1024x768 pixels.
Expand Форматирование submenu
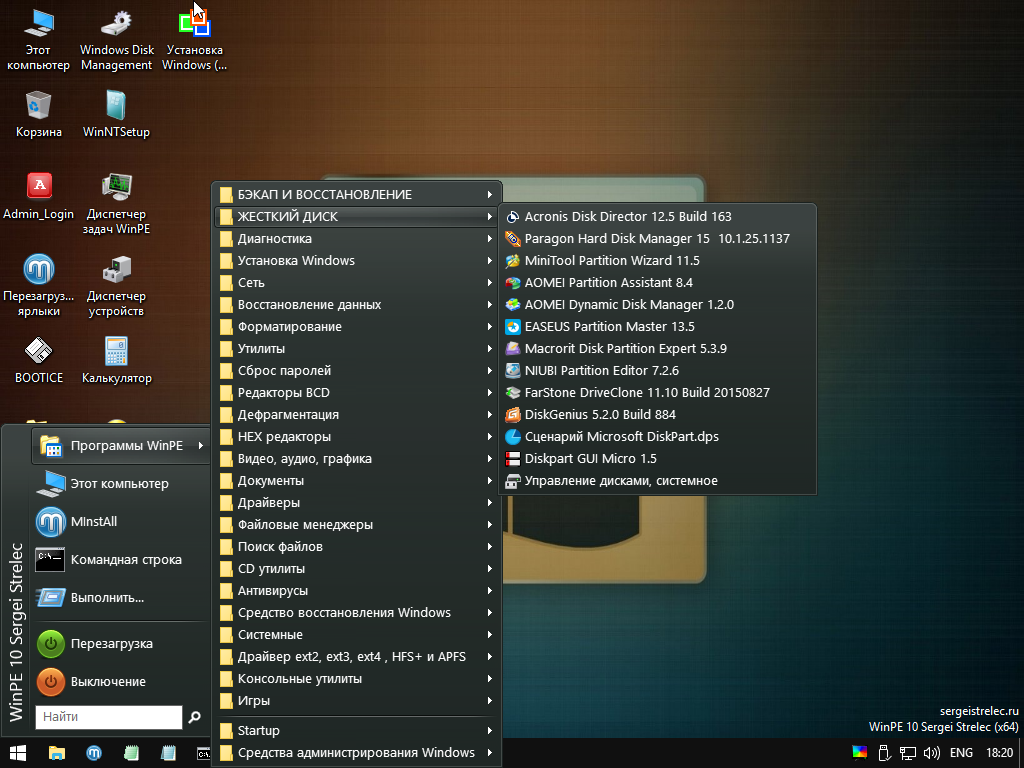pos(357,327)
